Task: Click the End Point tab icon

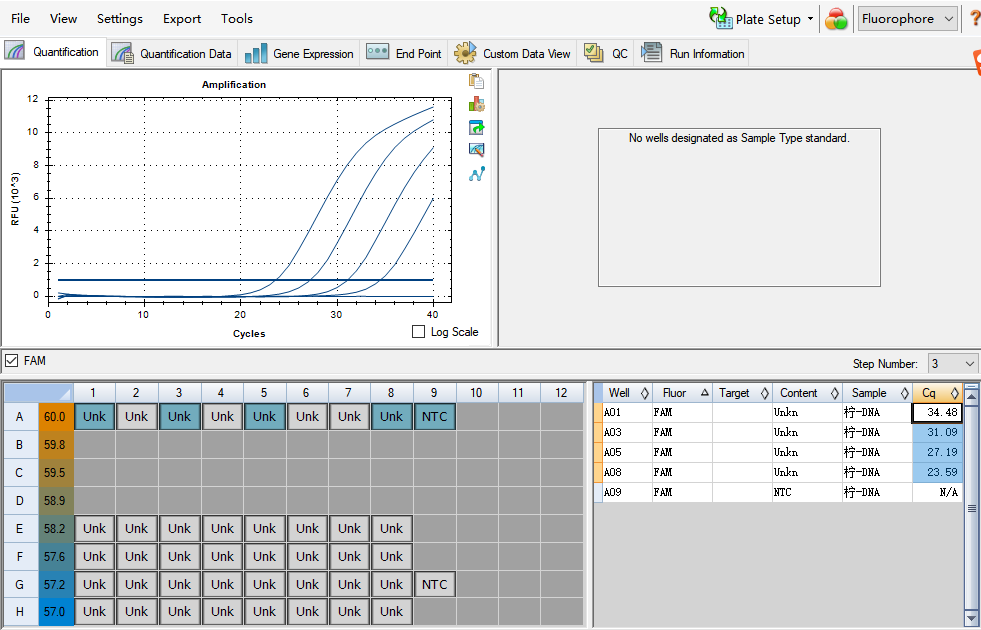Action: click(x=377, y=51)
